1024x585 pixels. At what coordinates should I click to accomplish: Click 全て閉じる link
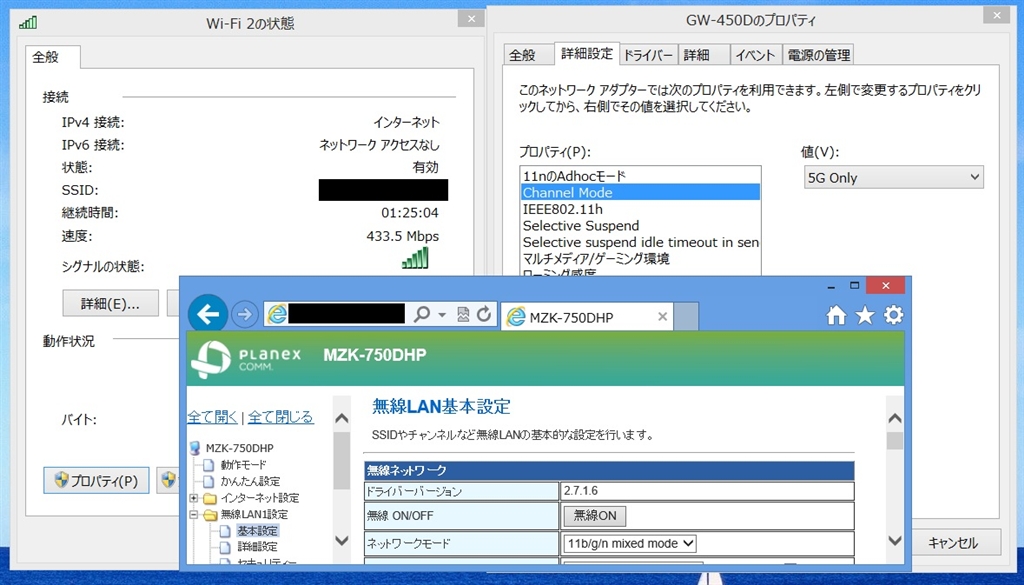pyautogui.click(x=281, y=417)
